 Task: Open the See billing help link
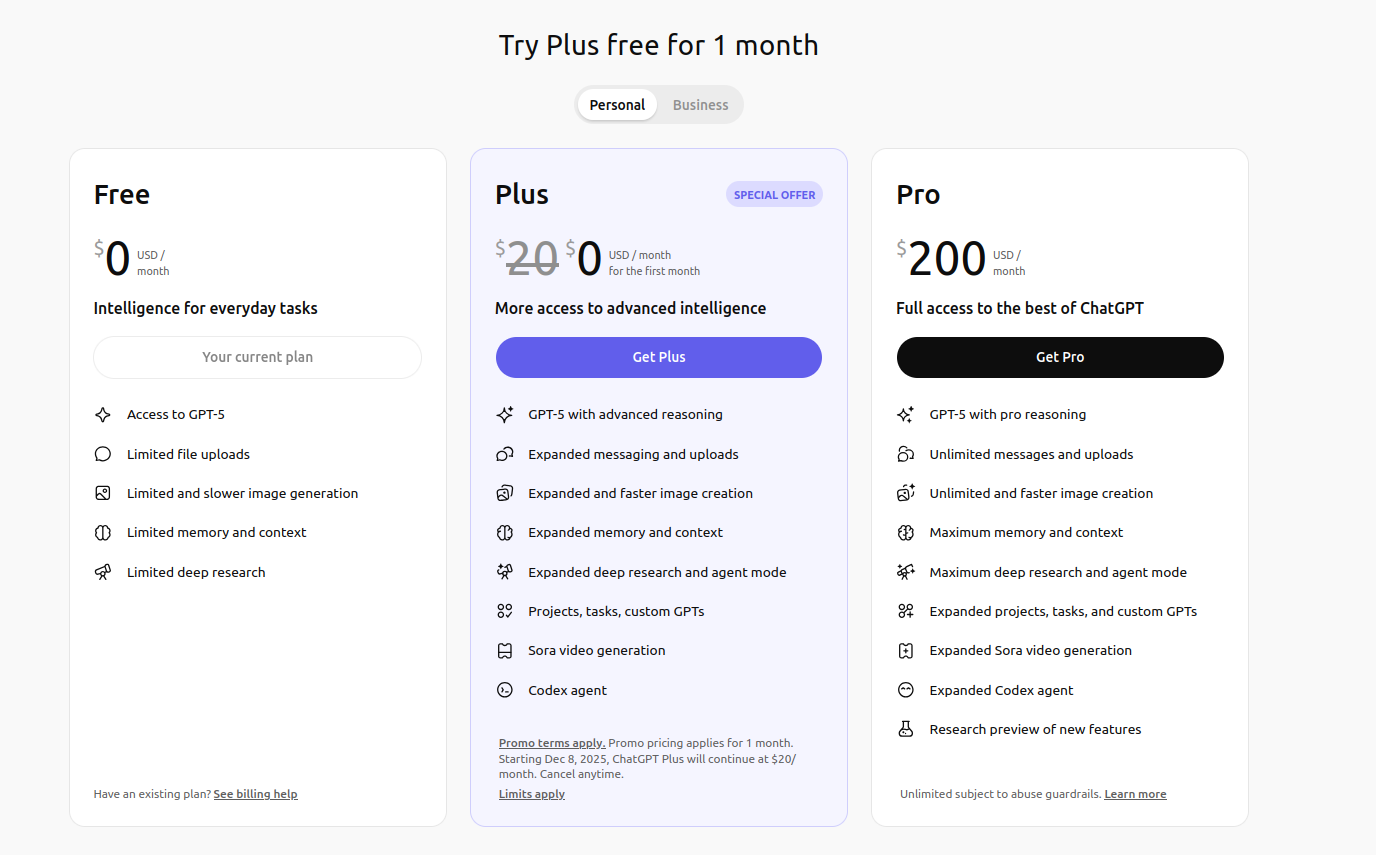click(x=255, y=794)
